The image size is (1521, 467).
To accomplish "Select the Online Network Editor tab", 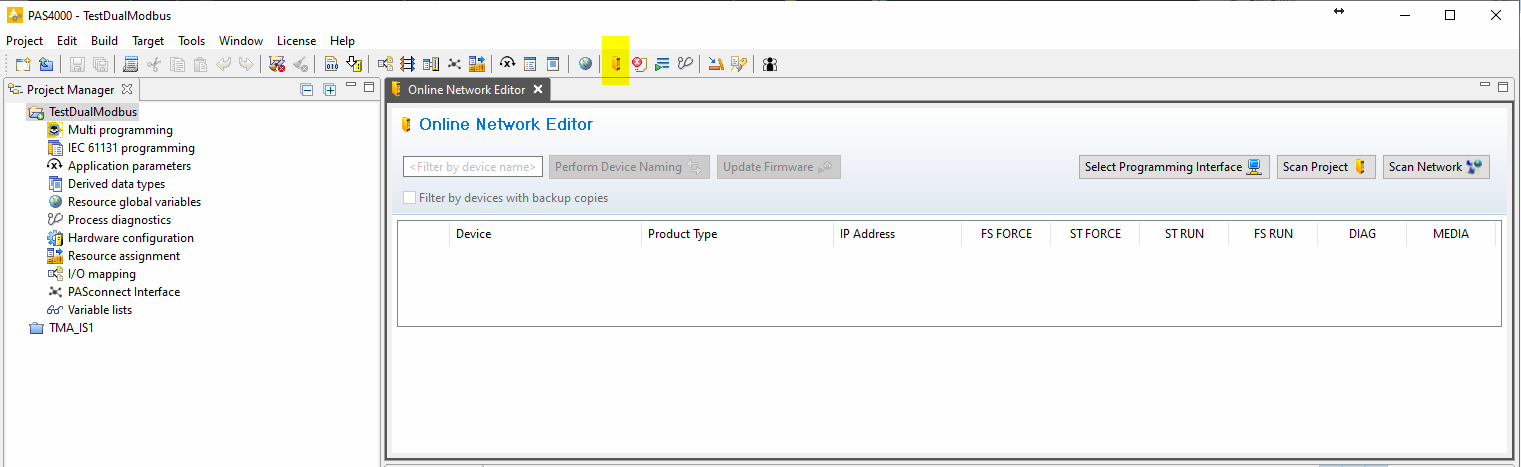I will [x=466, y=90].
